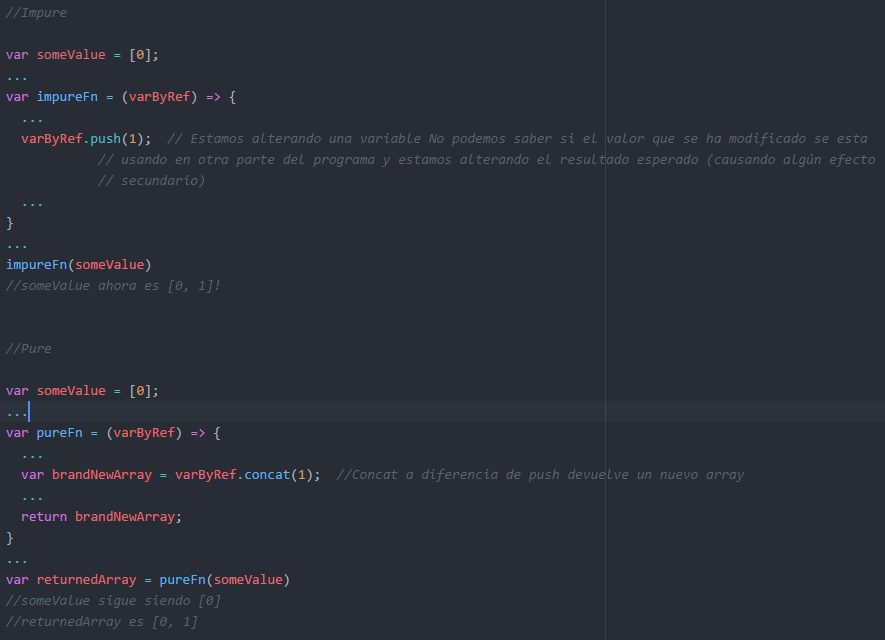Click the impureFn(someValue) function call
The width and height of the screenshot is (885, 640).
(78, 264)
